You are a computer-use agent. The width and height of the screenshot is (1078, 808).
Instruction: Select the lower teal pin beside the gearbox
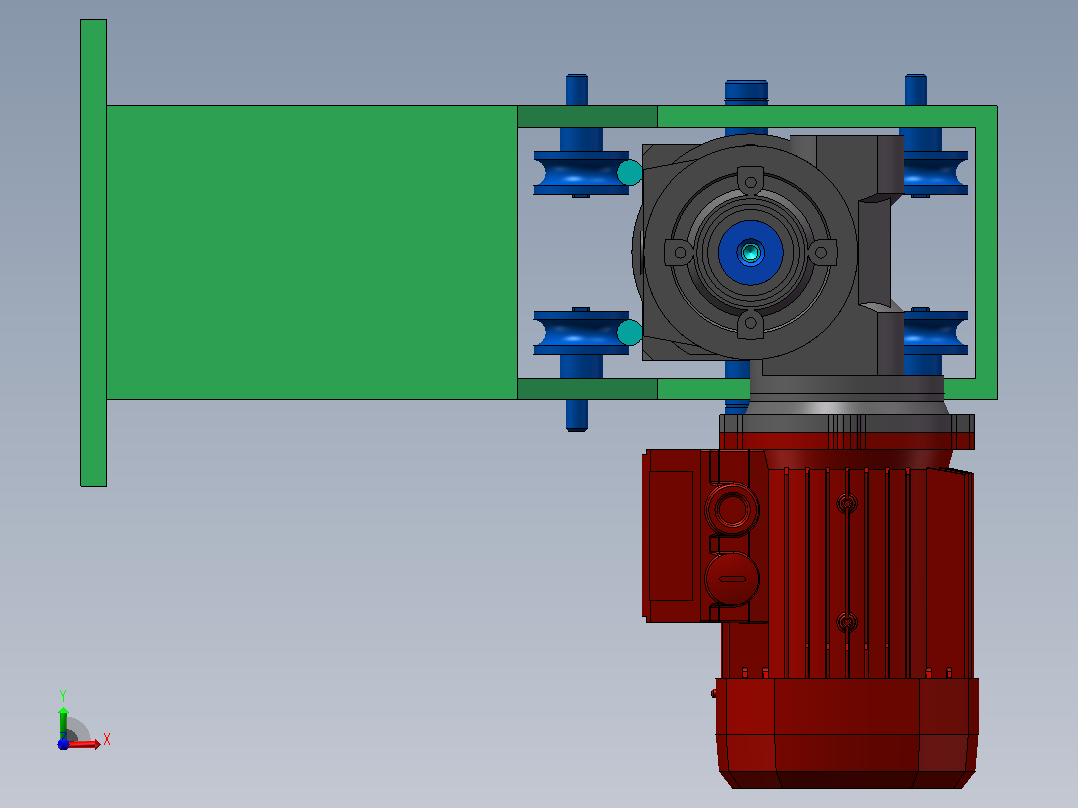point(629,332)
